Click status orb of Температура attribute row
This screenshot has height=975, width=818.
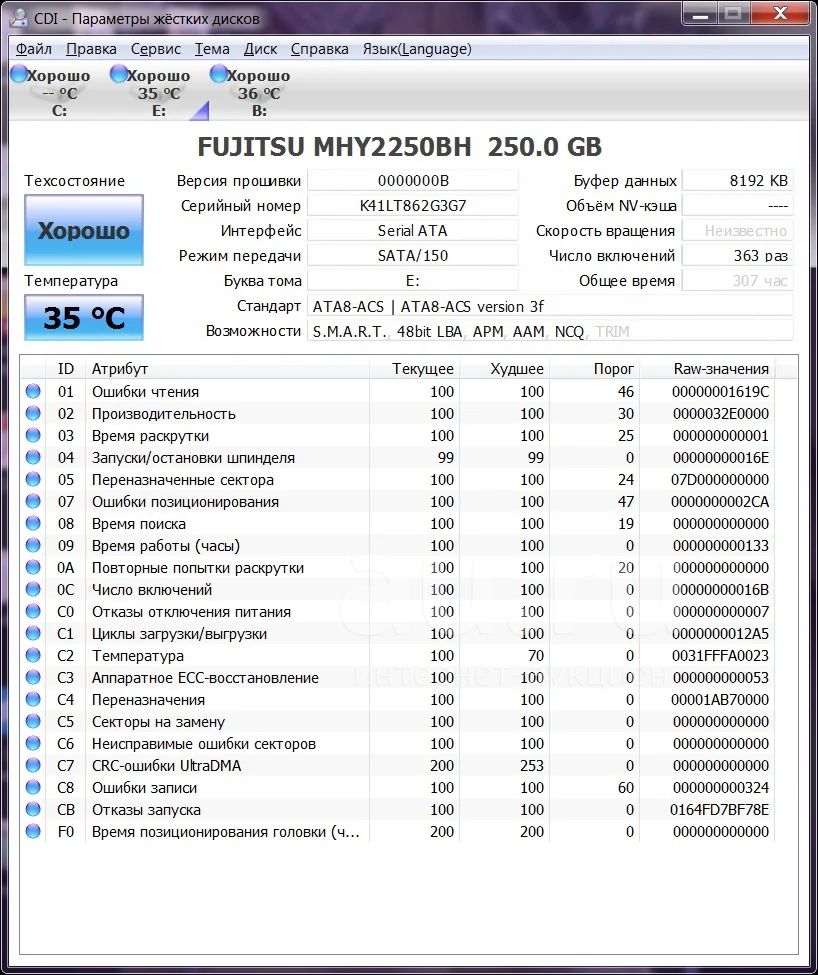(33, 655)
